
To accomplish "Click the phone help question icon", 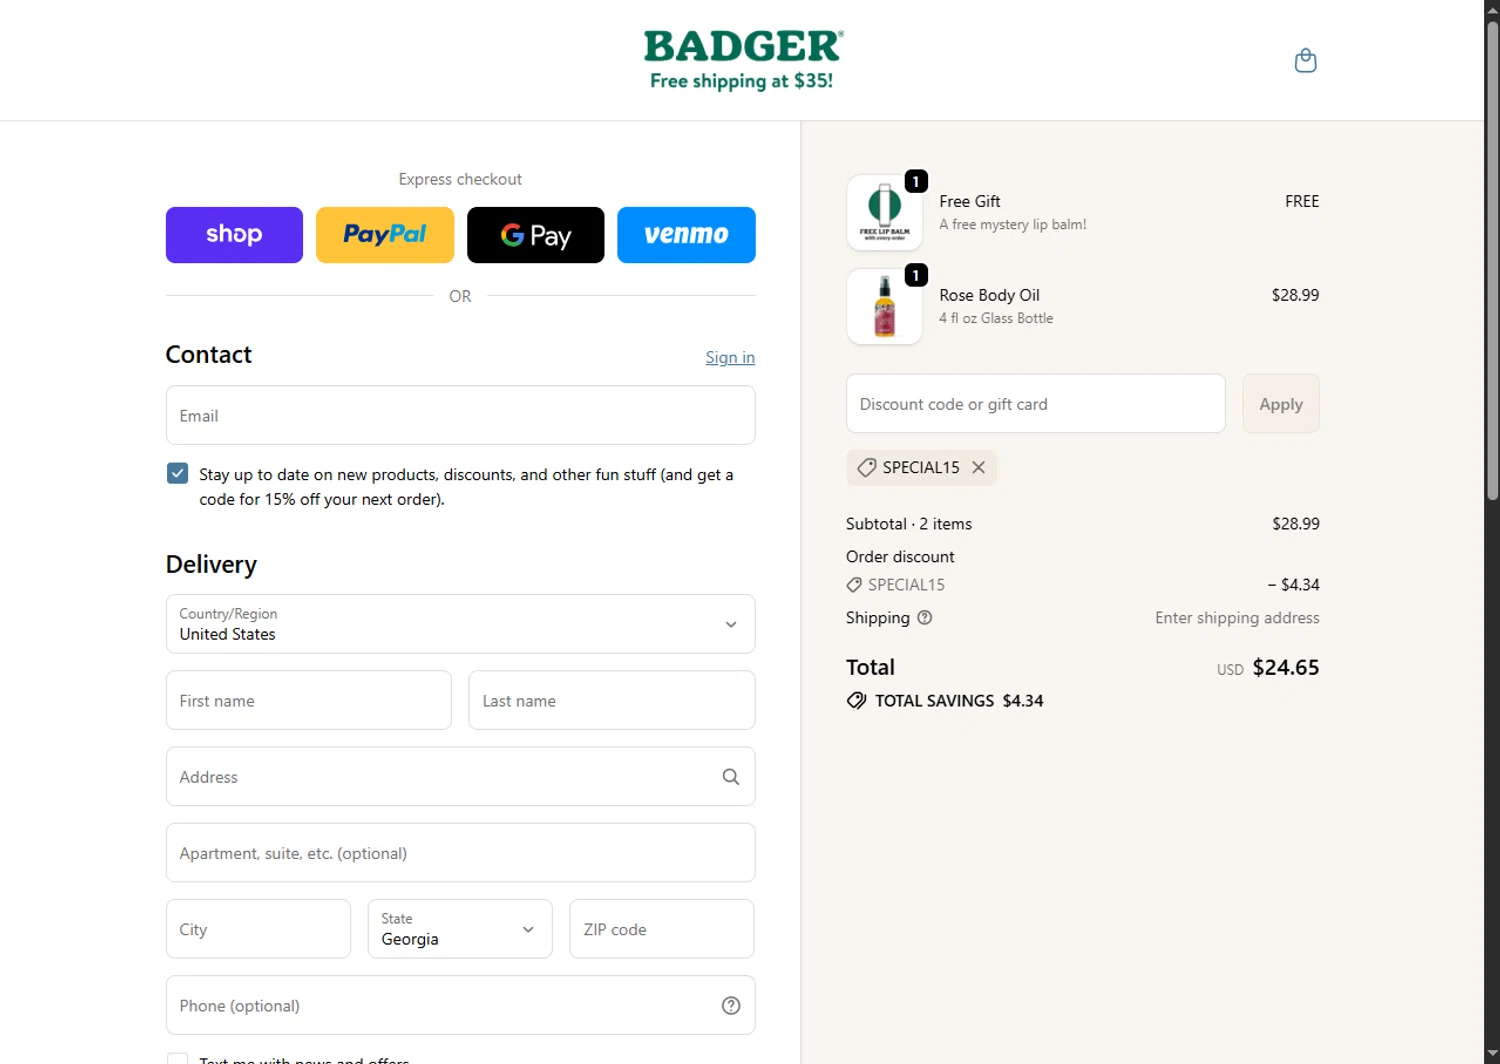I will (x=731, y=1006).
